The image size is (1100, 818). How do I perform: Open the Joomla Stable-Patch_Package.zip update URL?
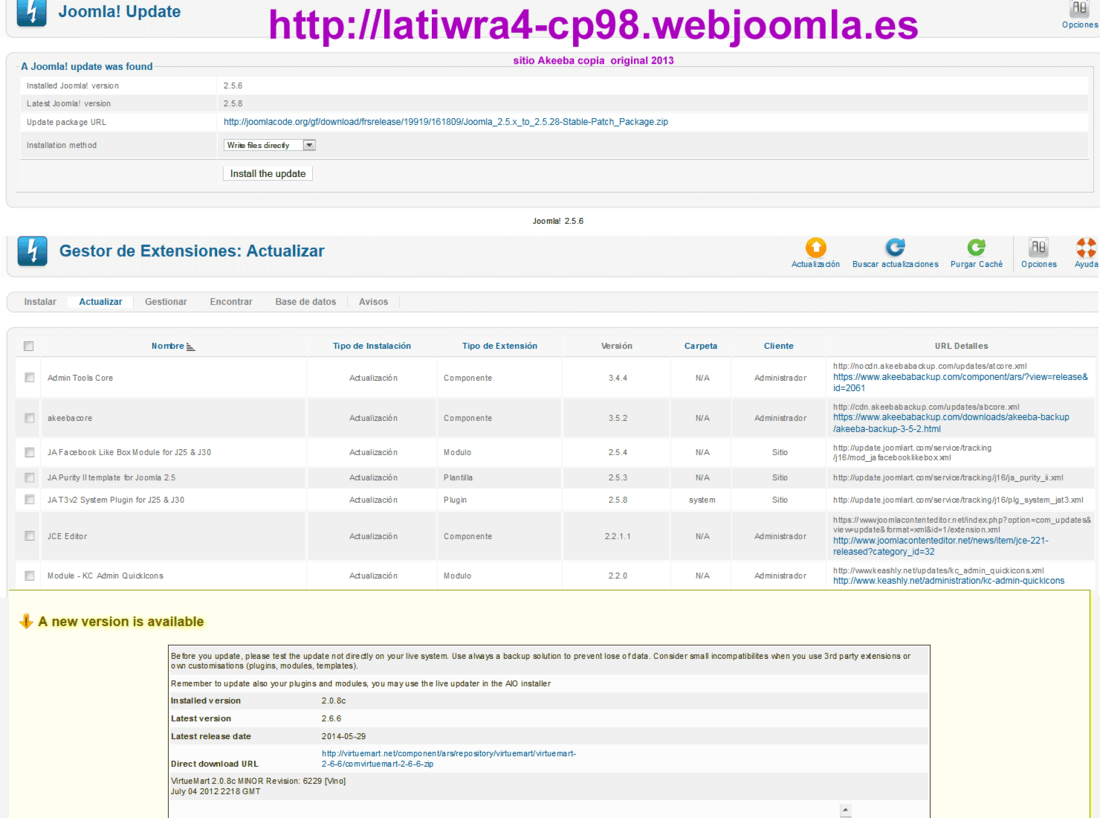(x=445, y=122)
